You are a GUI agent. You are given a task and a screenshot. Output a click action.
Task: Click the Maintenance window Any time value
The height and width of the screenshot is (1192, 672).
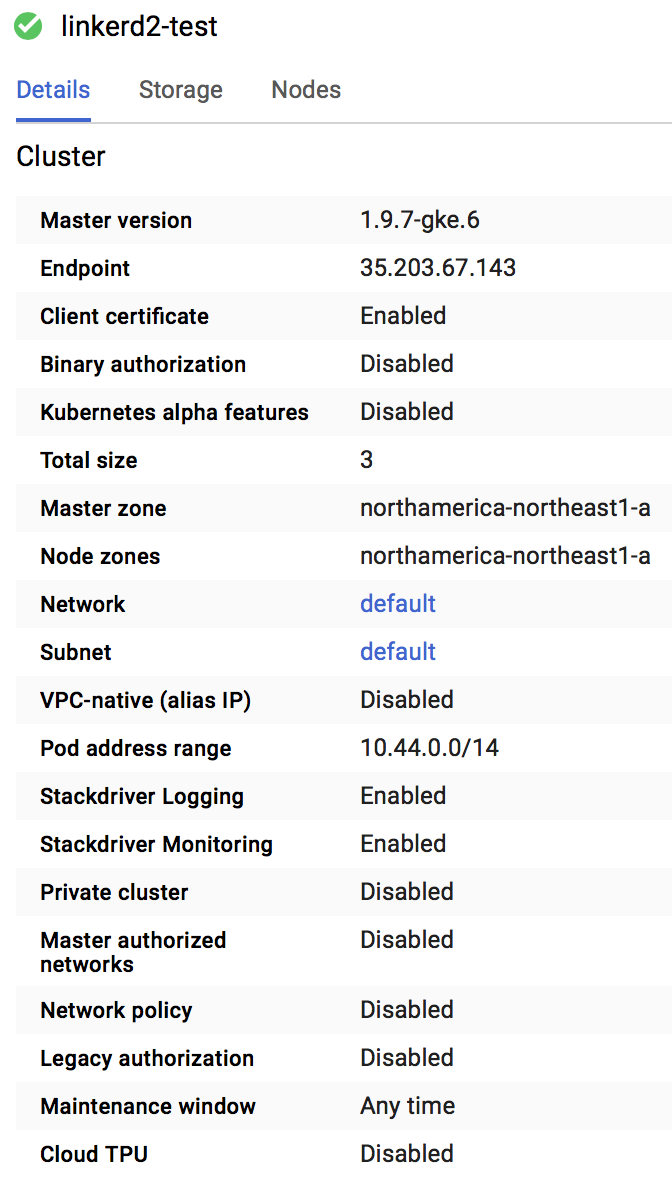(407, 1105)
